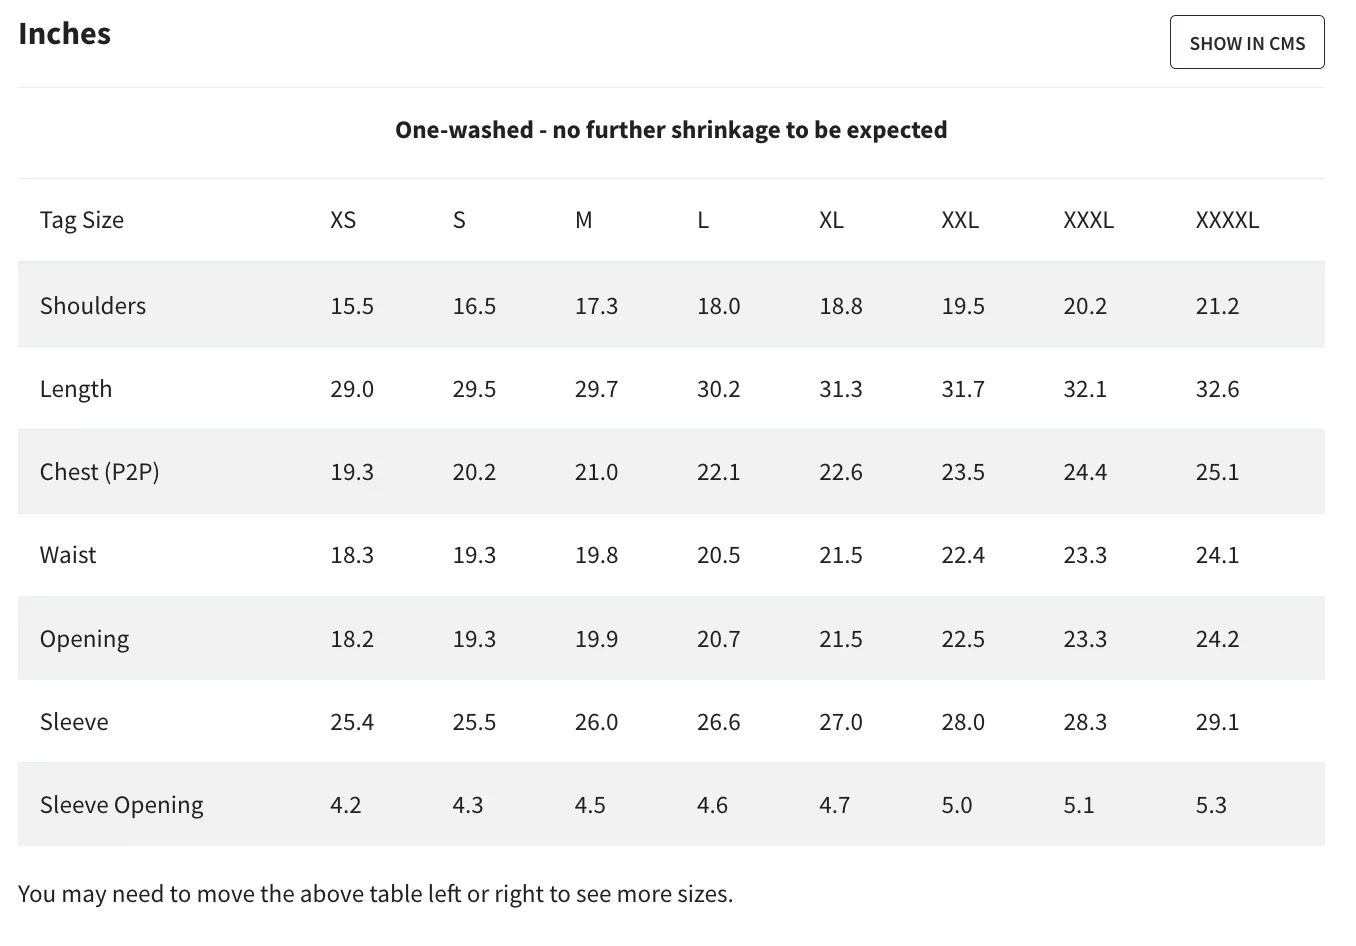Click the Length row label
The width and height of the screenshot is (1356, 946).
[76, 389]
